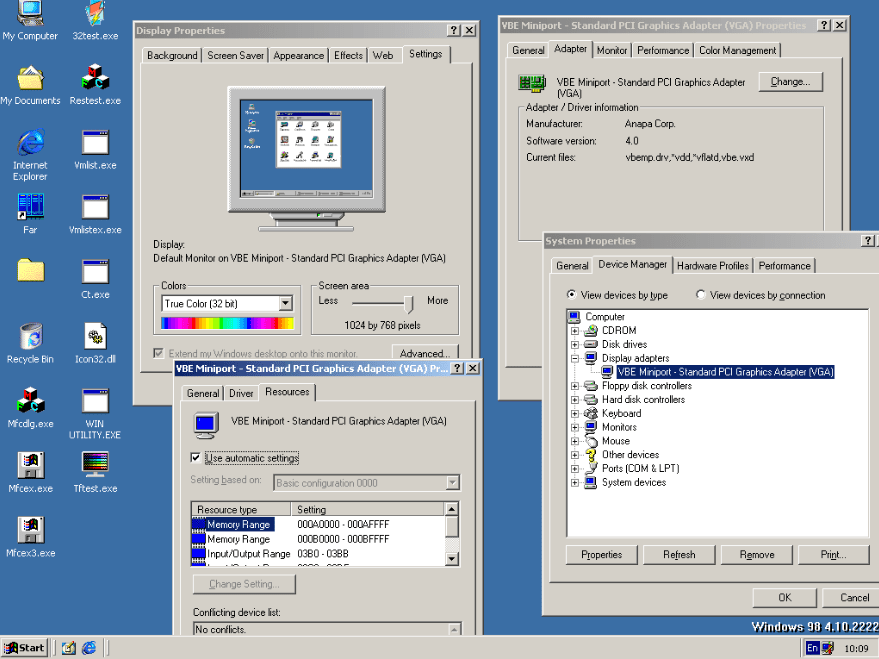Switch to Driver tab in VBE Miniport dialog

click(x=241, y=393)
